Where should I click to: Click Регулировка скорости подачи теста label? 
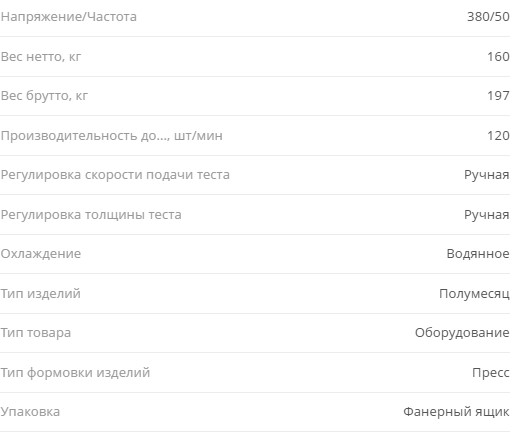tap(115, 175)
